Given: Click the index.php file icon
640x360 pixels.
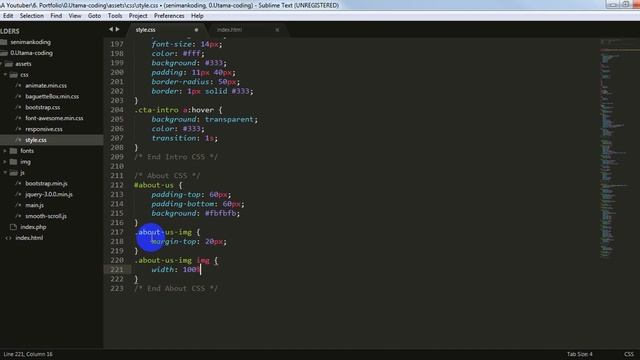Looking at the screenshot, I should 13,227.
